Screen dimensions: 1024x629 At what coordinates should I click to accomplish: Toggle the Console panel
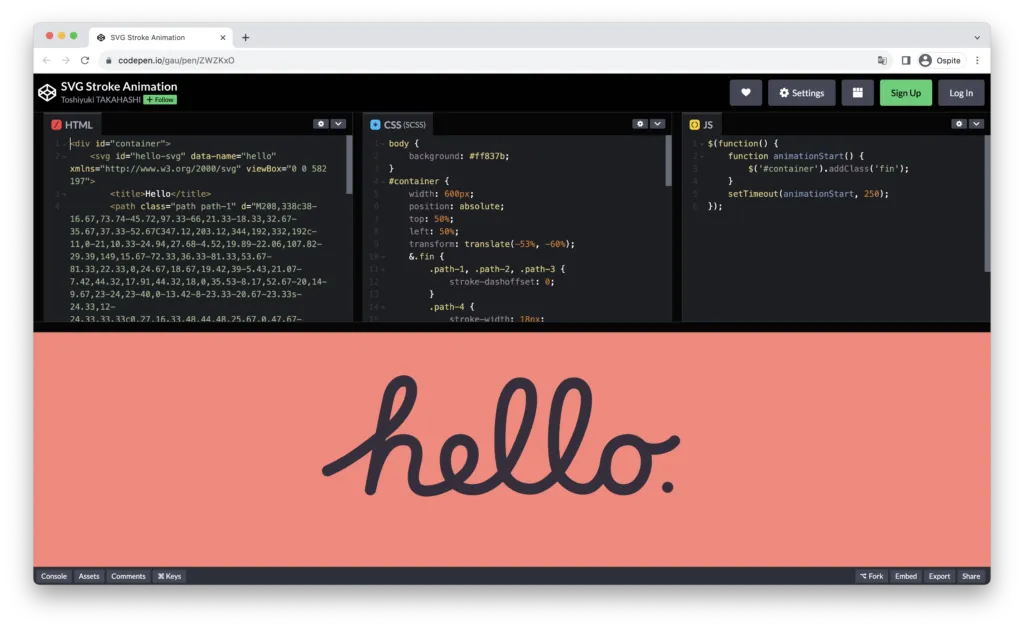click(x=53, y=576)
